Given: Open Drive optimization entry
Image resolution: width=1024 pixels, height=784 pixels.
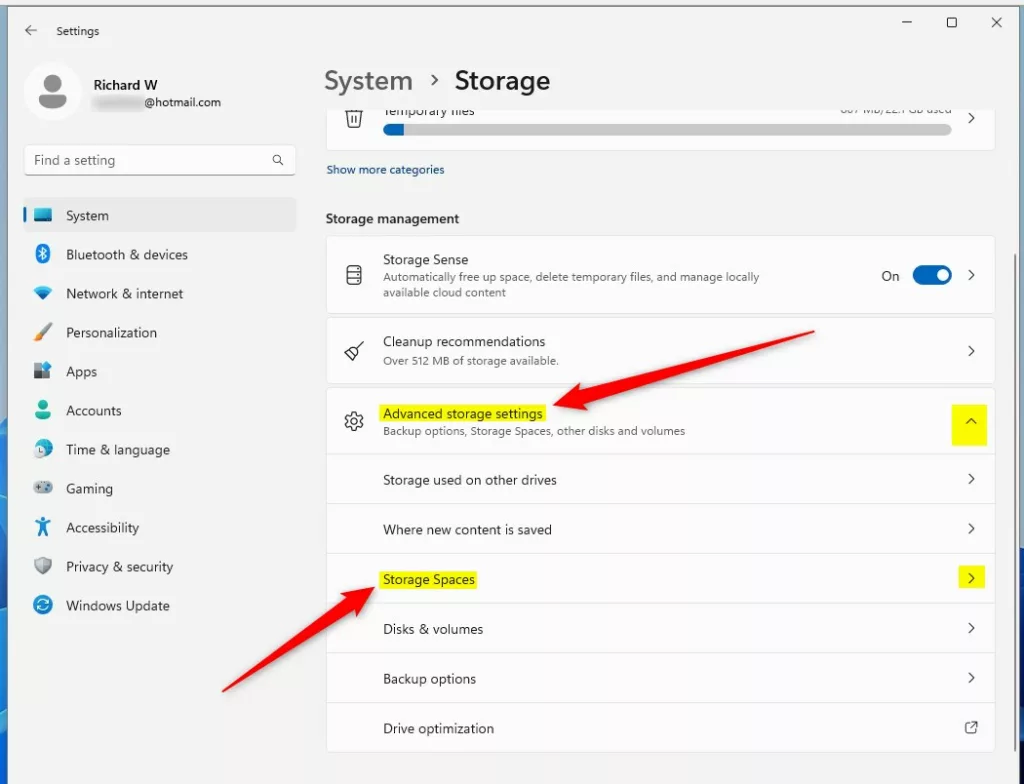Looking at the screenshot, I should (x=660, y=728).
